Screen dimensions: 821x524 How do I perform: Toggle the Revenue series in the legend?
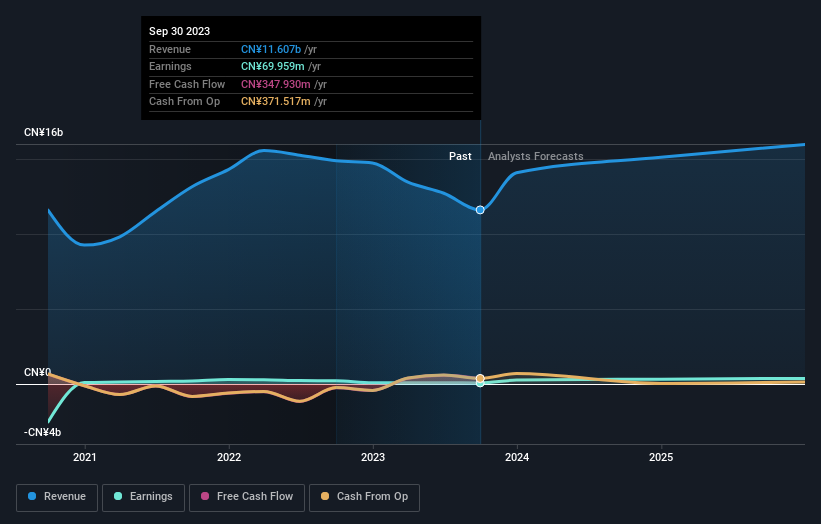[x=57, y=497]
